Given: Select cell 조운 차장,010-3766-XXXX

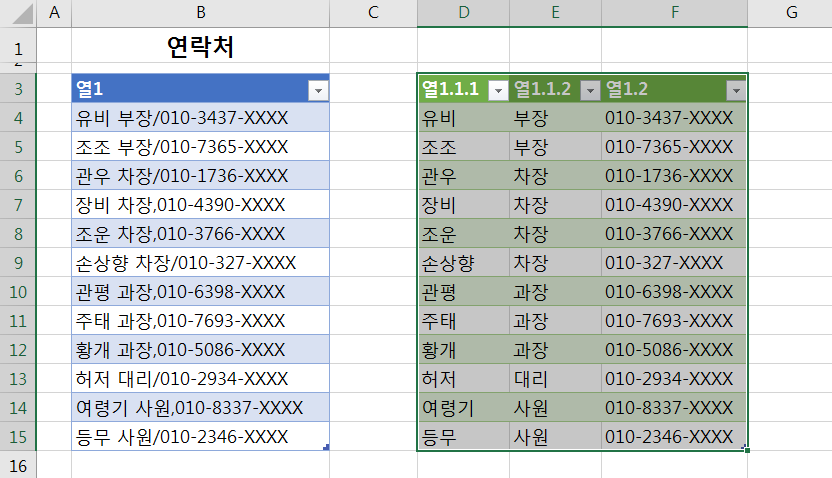Looking at the screenshot, I should [x=201, y=233].
